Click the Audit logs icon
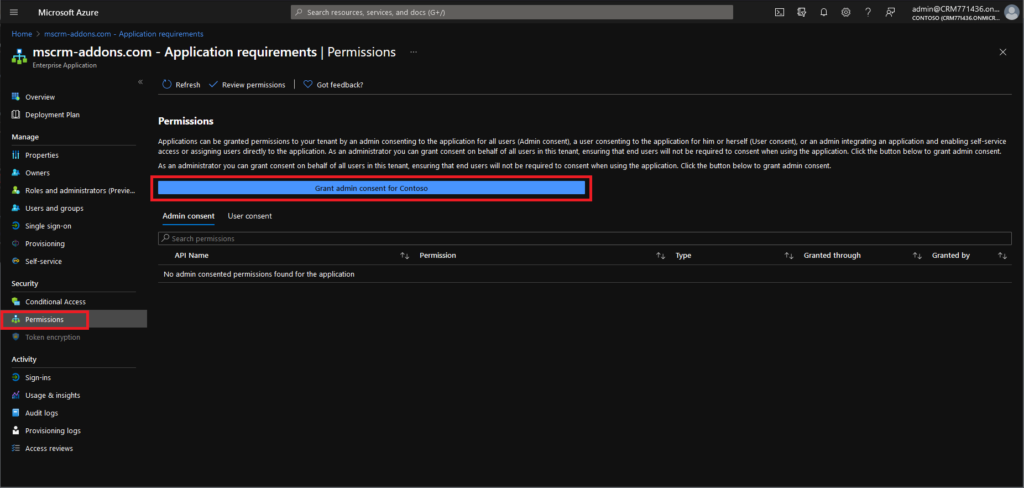The height and width of the screenshot is (488, 1024). coord(16,413)
